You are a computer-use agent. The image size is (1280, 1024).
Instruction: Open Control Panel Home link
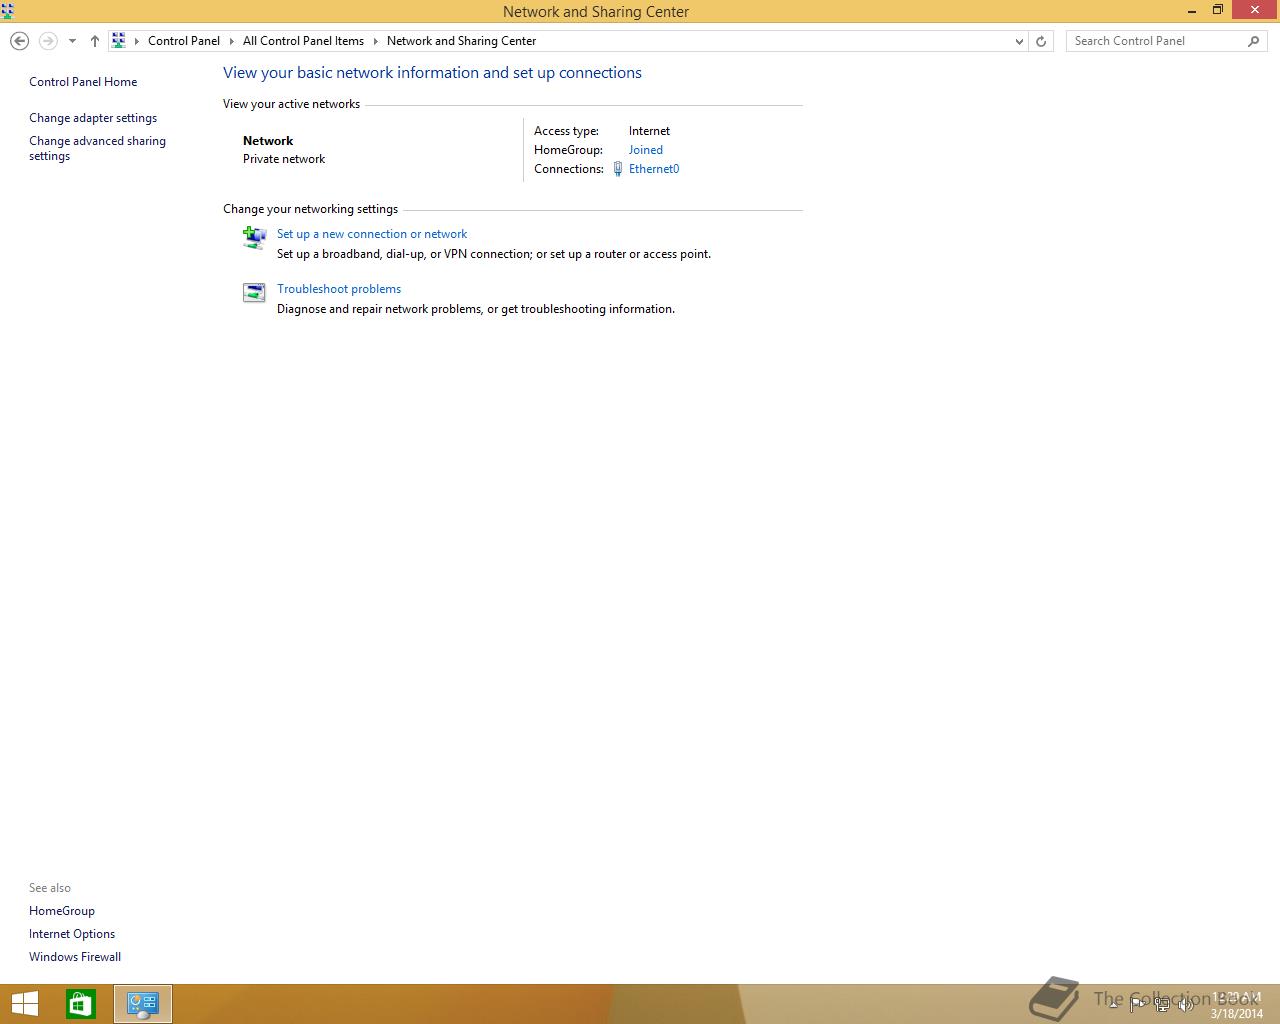pos(83,82)
